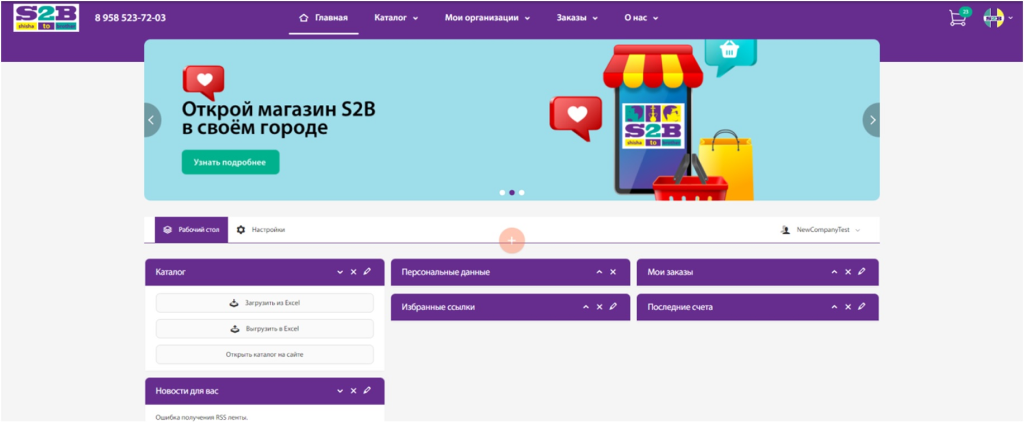1024x423 pixels.
Task: Click Открыть каталог на сайте button
Action: [x=264, y=354]
